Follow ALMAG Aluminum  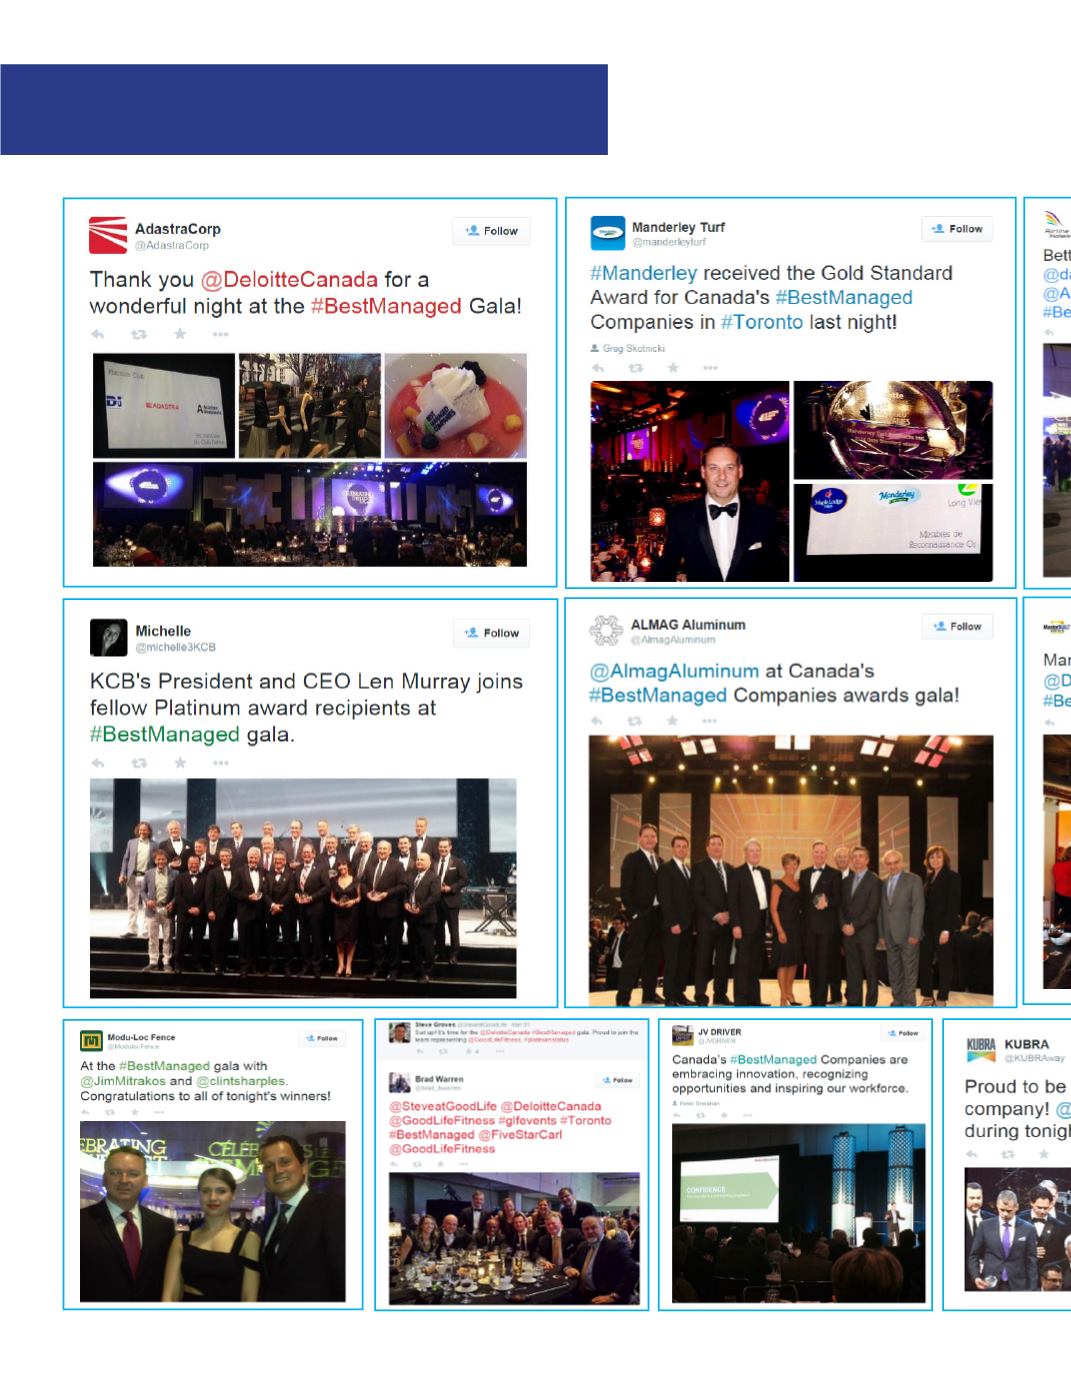click(x=956, y=627)
